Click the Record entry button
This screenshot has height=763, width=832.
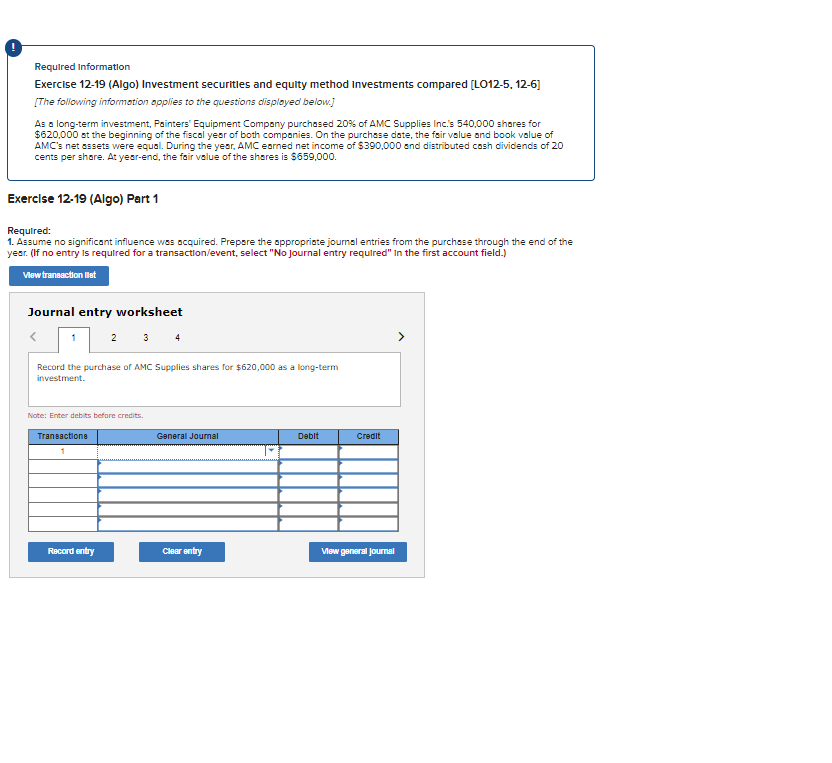tap(70, 551)
